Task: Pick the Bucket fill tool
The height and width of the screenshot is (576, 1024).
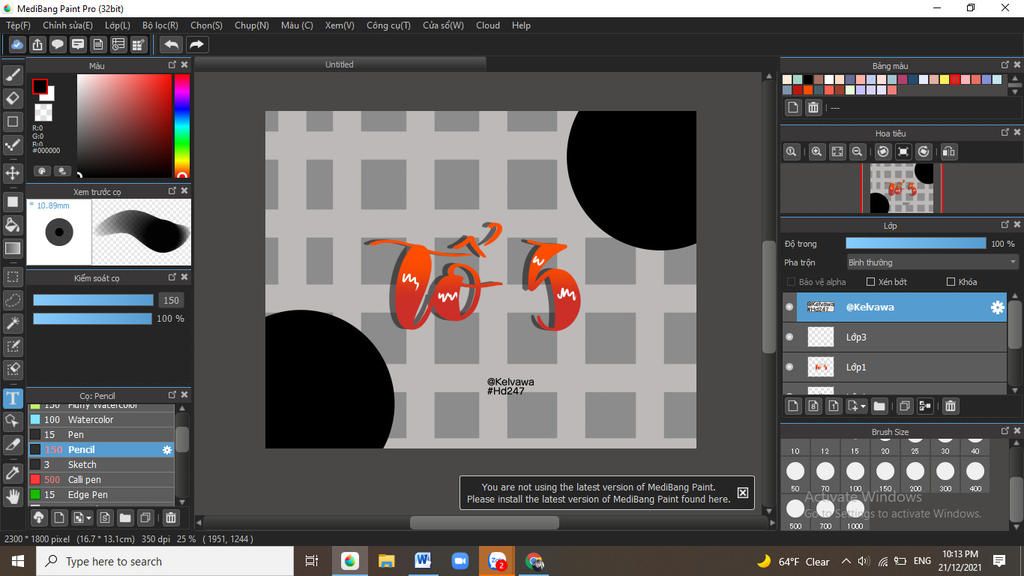Action: tap(12, 225)
